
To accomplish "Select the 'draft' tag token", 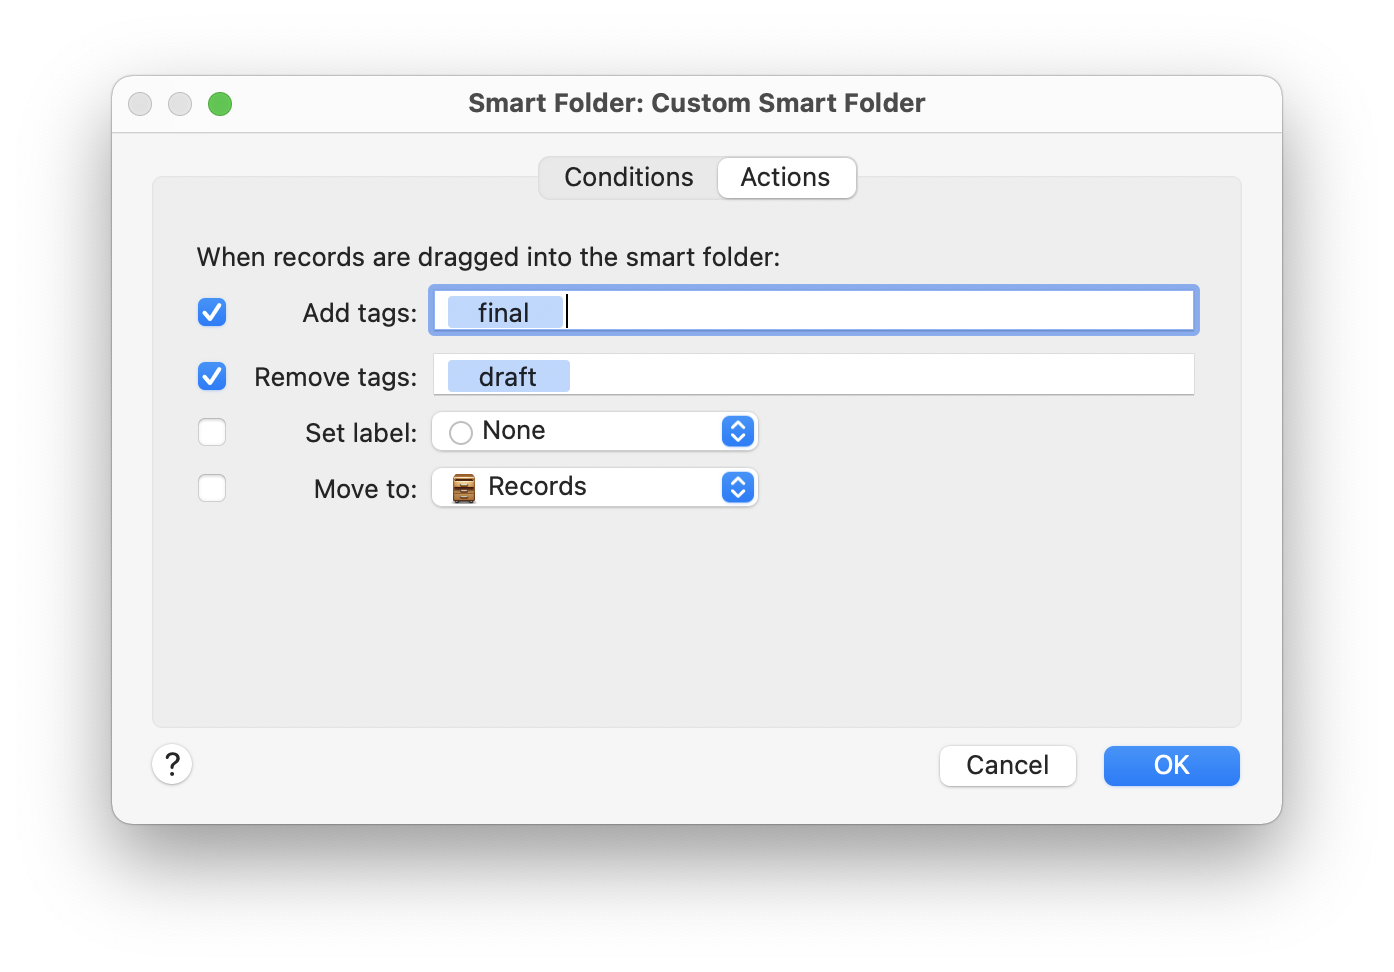I will (x=509, y=376).
